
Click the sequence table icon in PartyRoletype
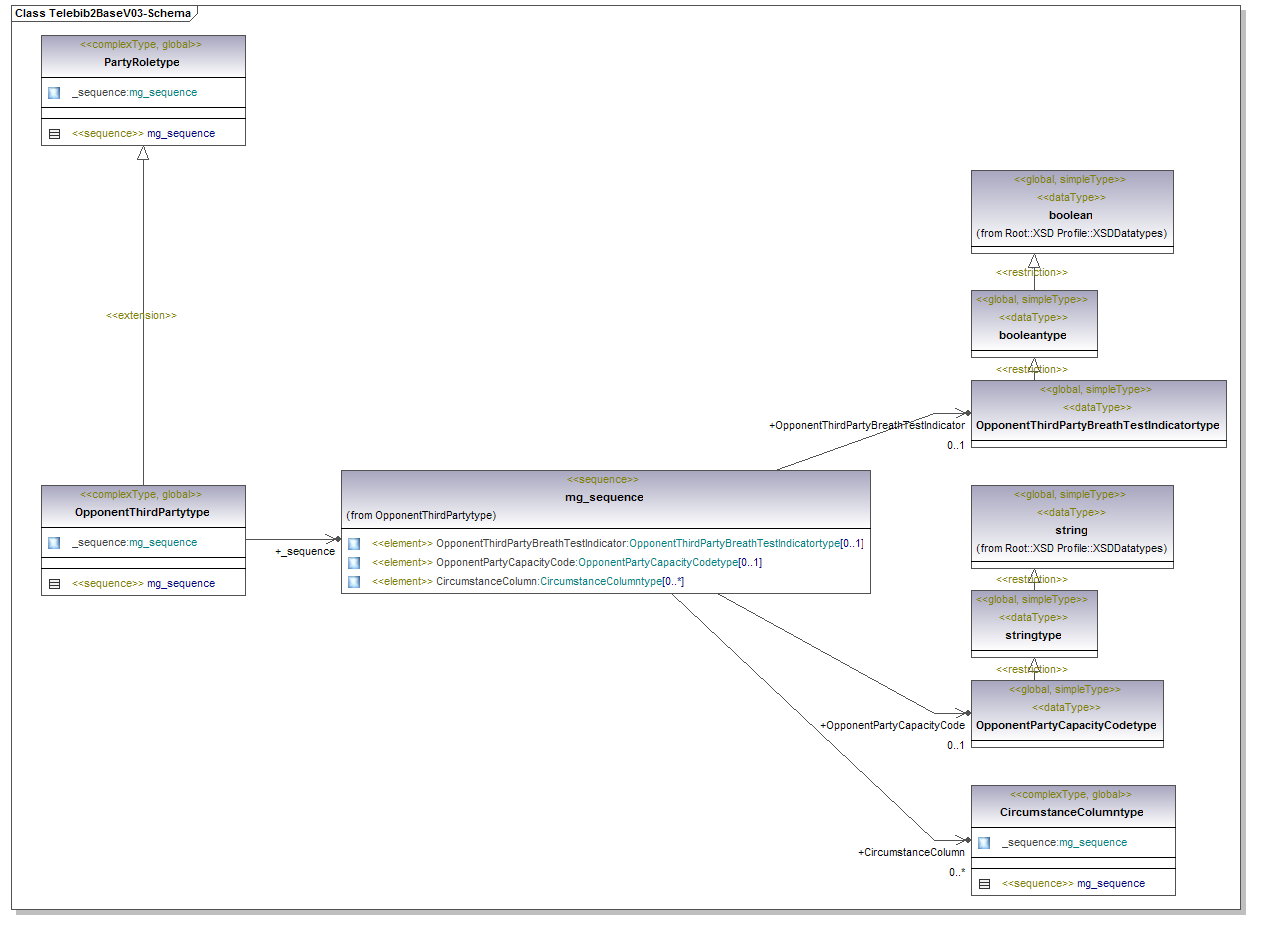54,133
